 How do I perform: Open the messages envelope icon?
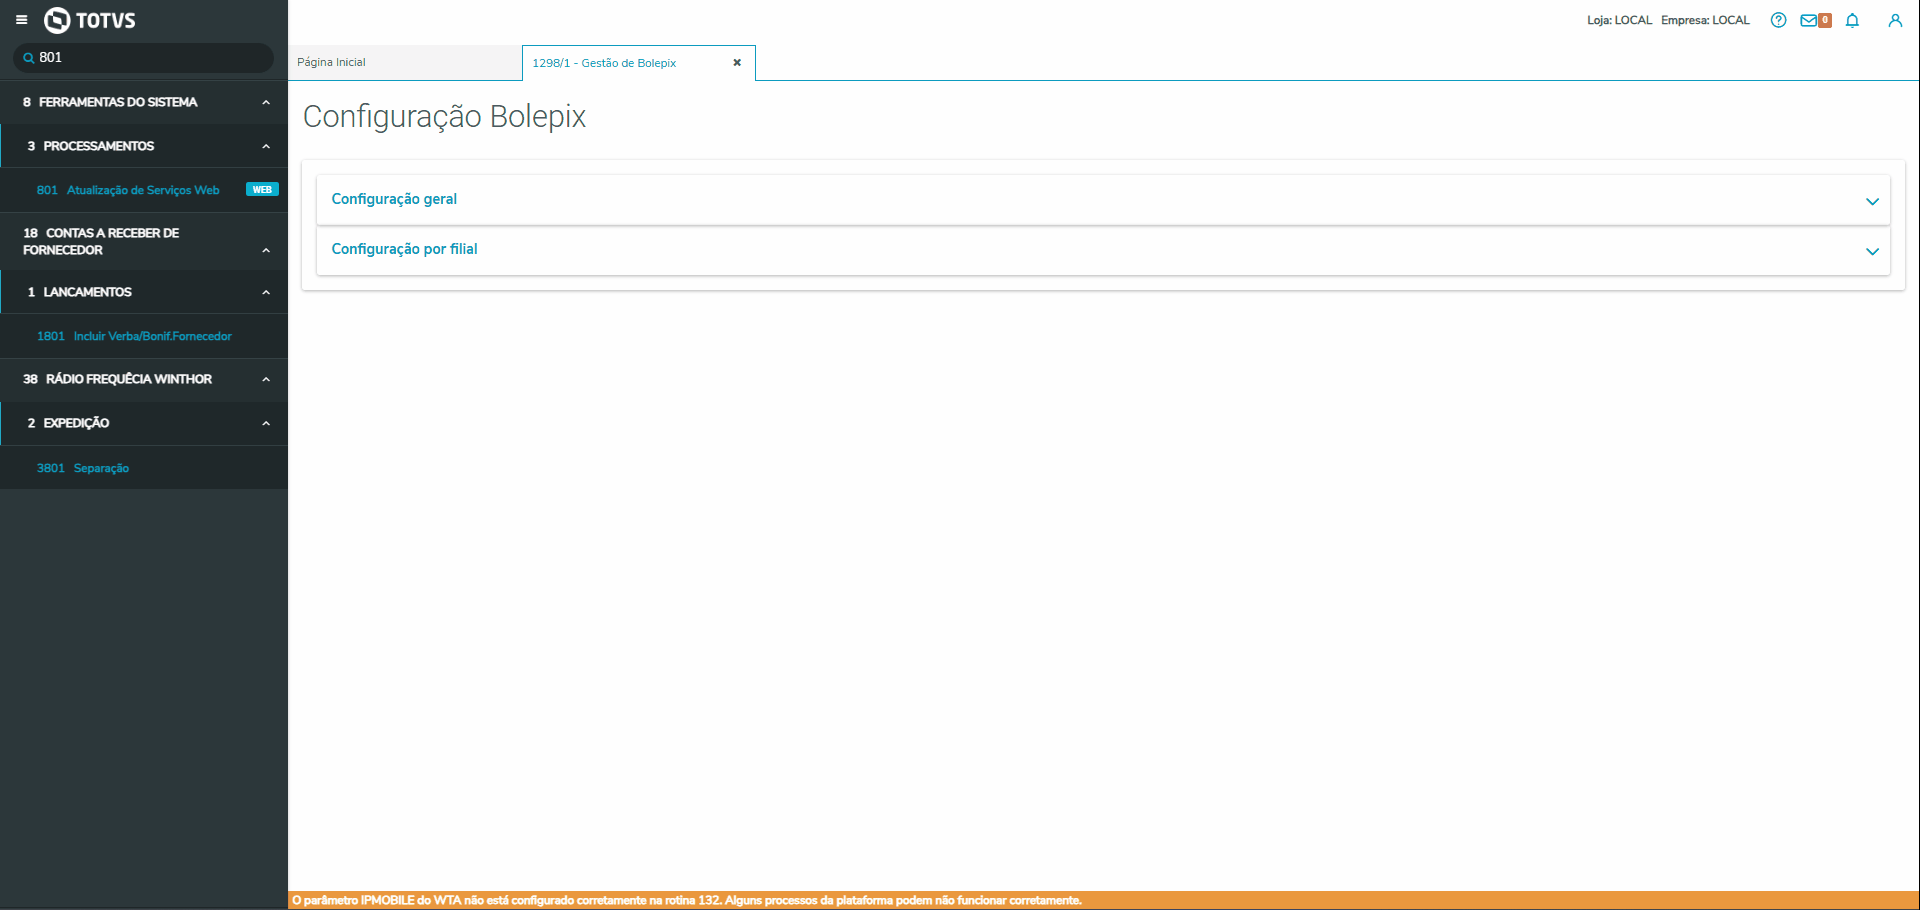click(1808, 20)
